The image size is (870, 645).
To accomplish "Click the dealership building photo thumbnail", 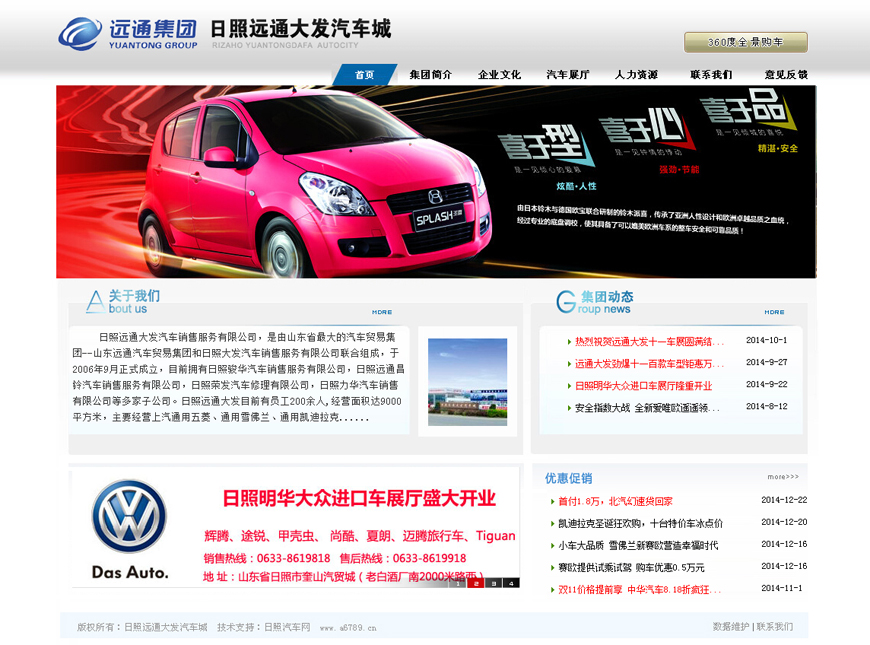I will pyautogui.click(x=467, y=382).
